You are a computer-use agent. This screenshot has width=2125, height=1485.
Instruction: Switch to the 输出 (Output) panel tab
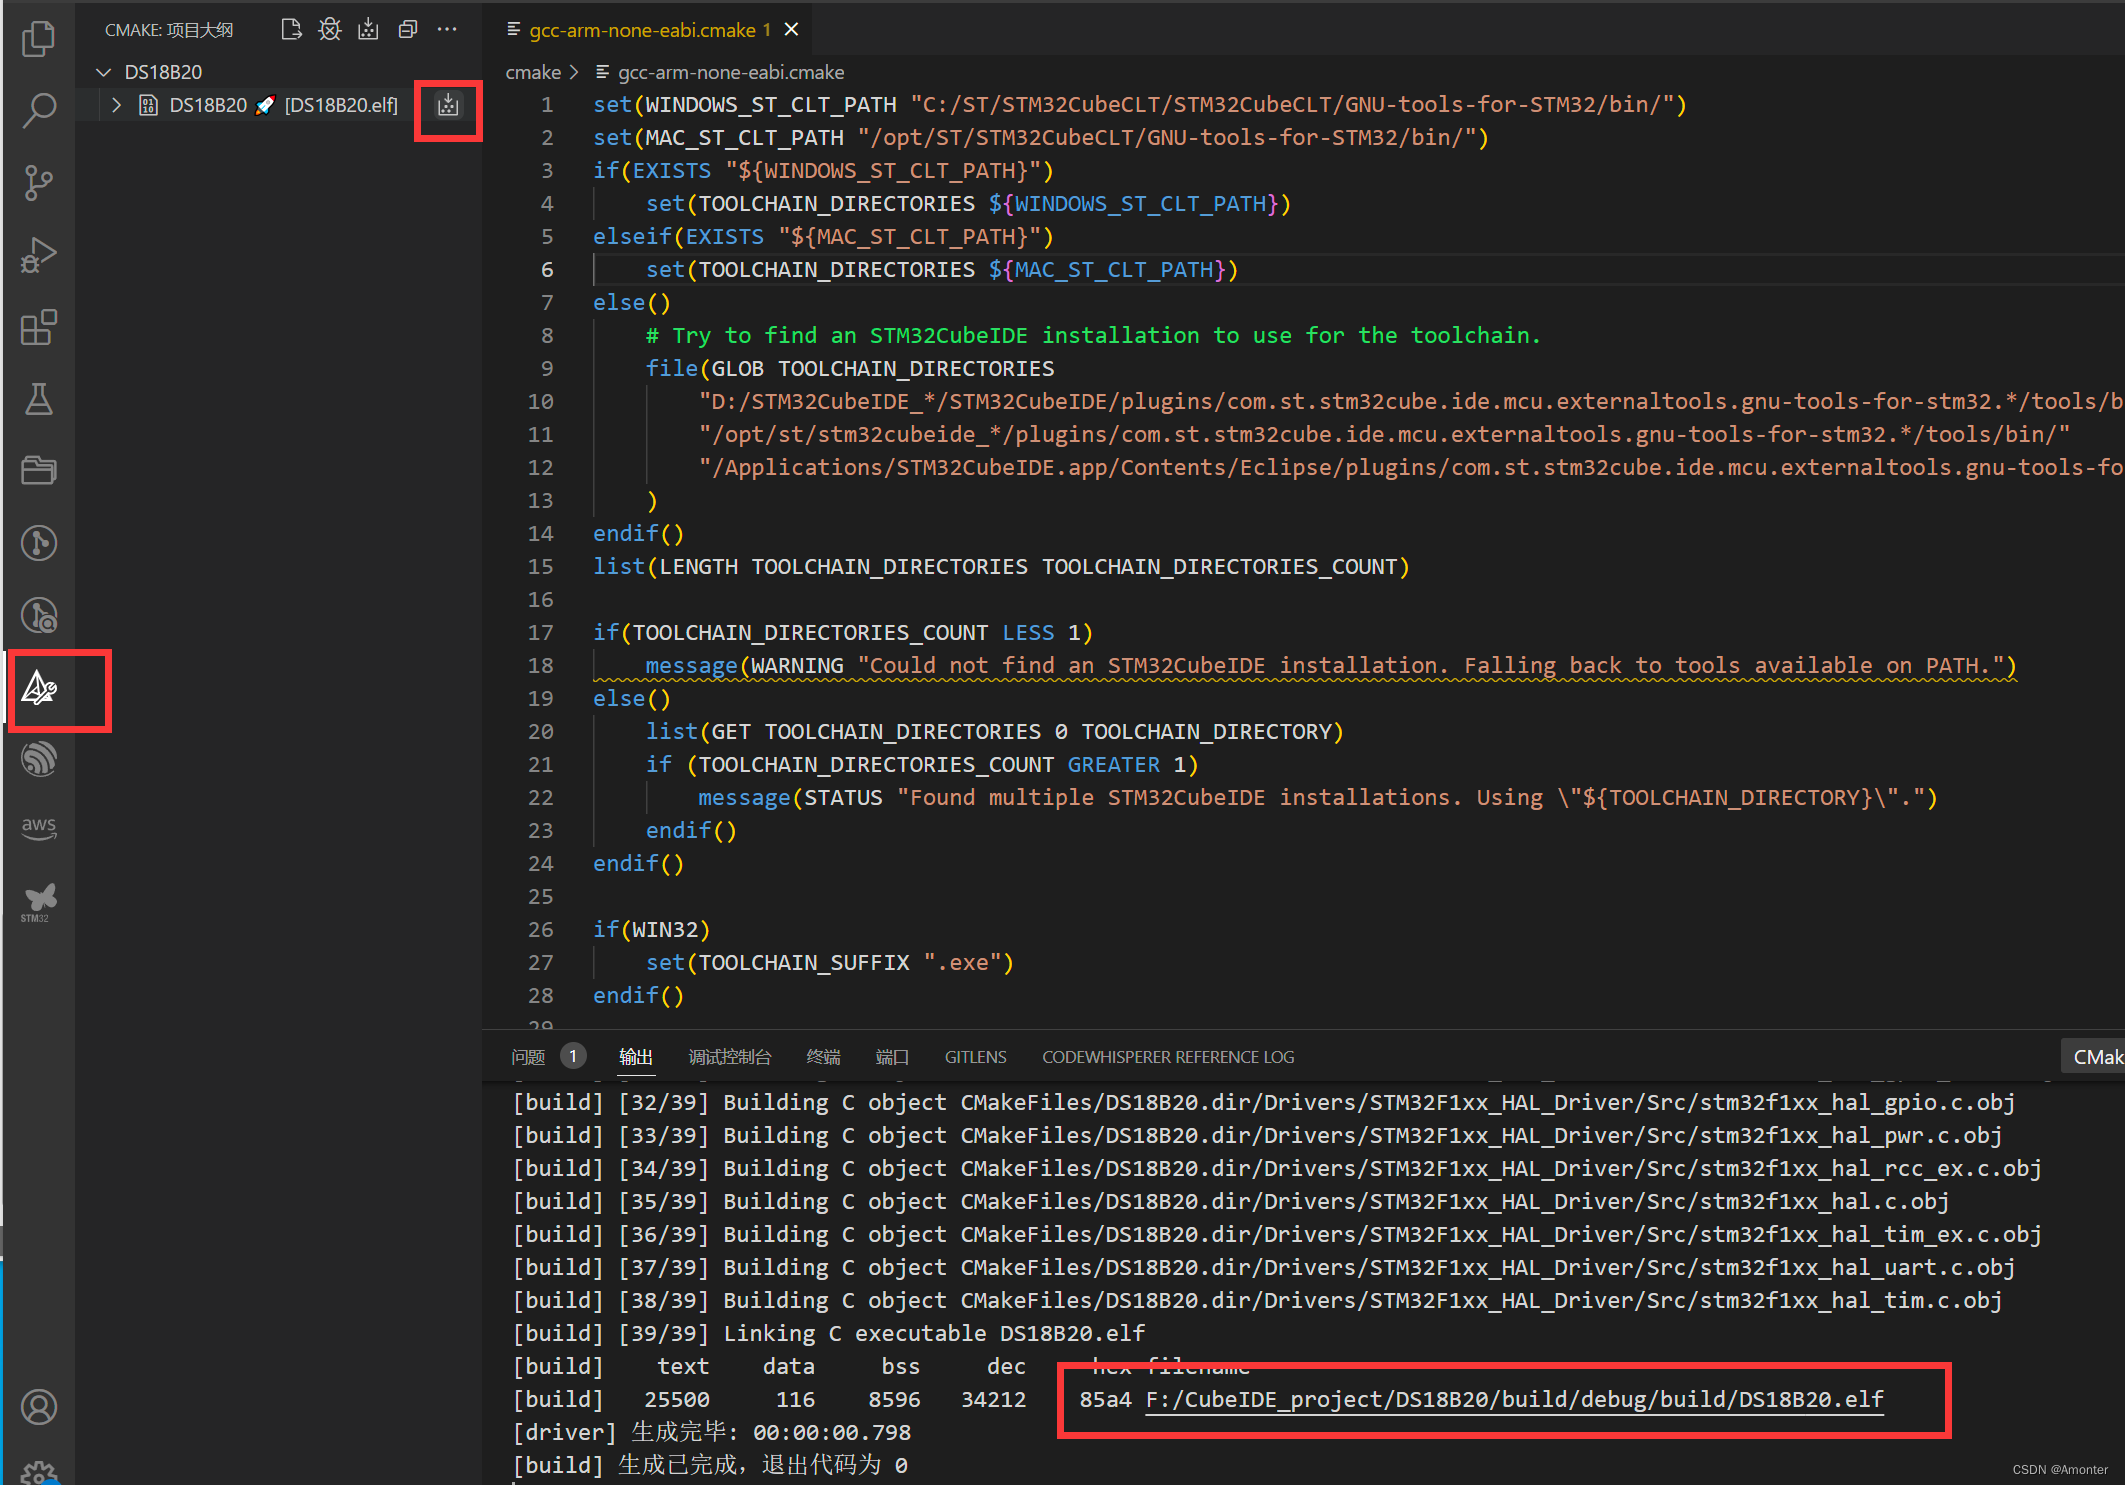[635, 1057]
